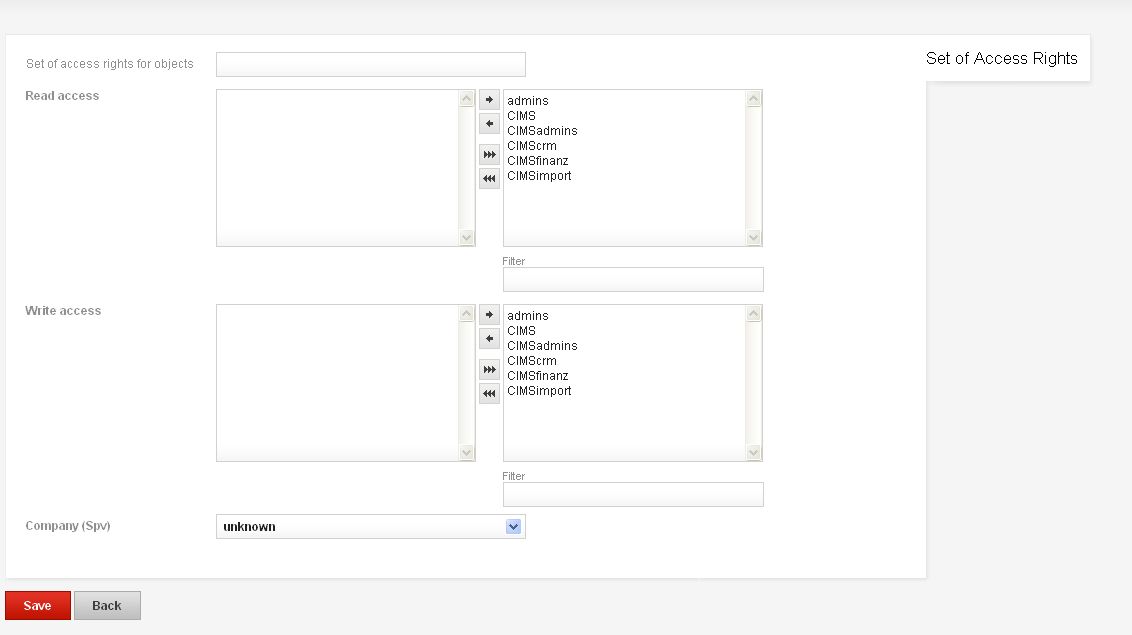Click the remove arrow in Read access

pos(489,123)
